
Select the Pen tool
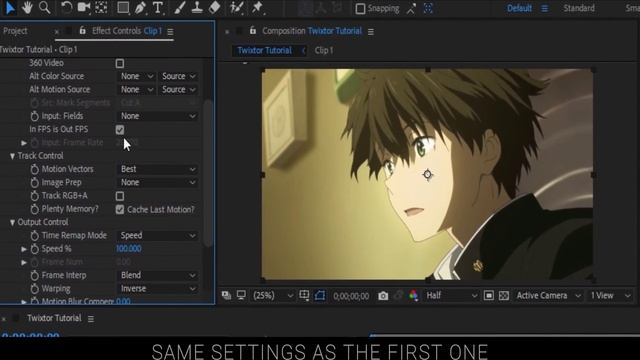coord(140,7)
